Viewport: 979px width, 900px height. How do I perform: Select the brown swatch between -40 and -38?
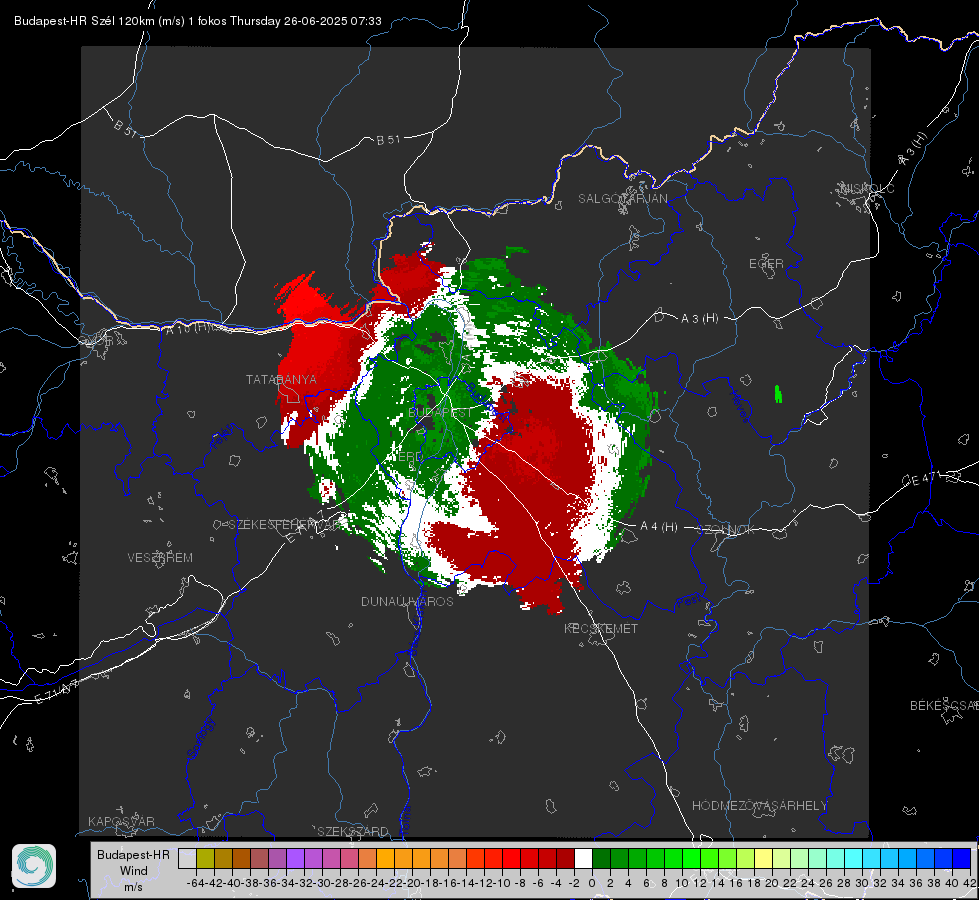click(x=241, y=859)
